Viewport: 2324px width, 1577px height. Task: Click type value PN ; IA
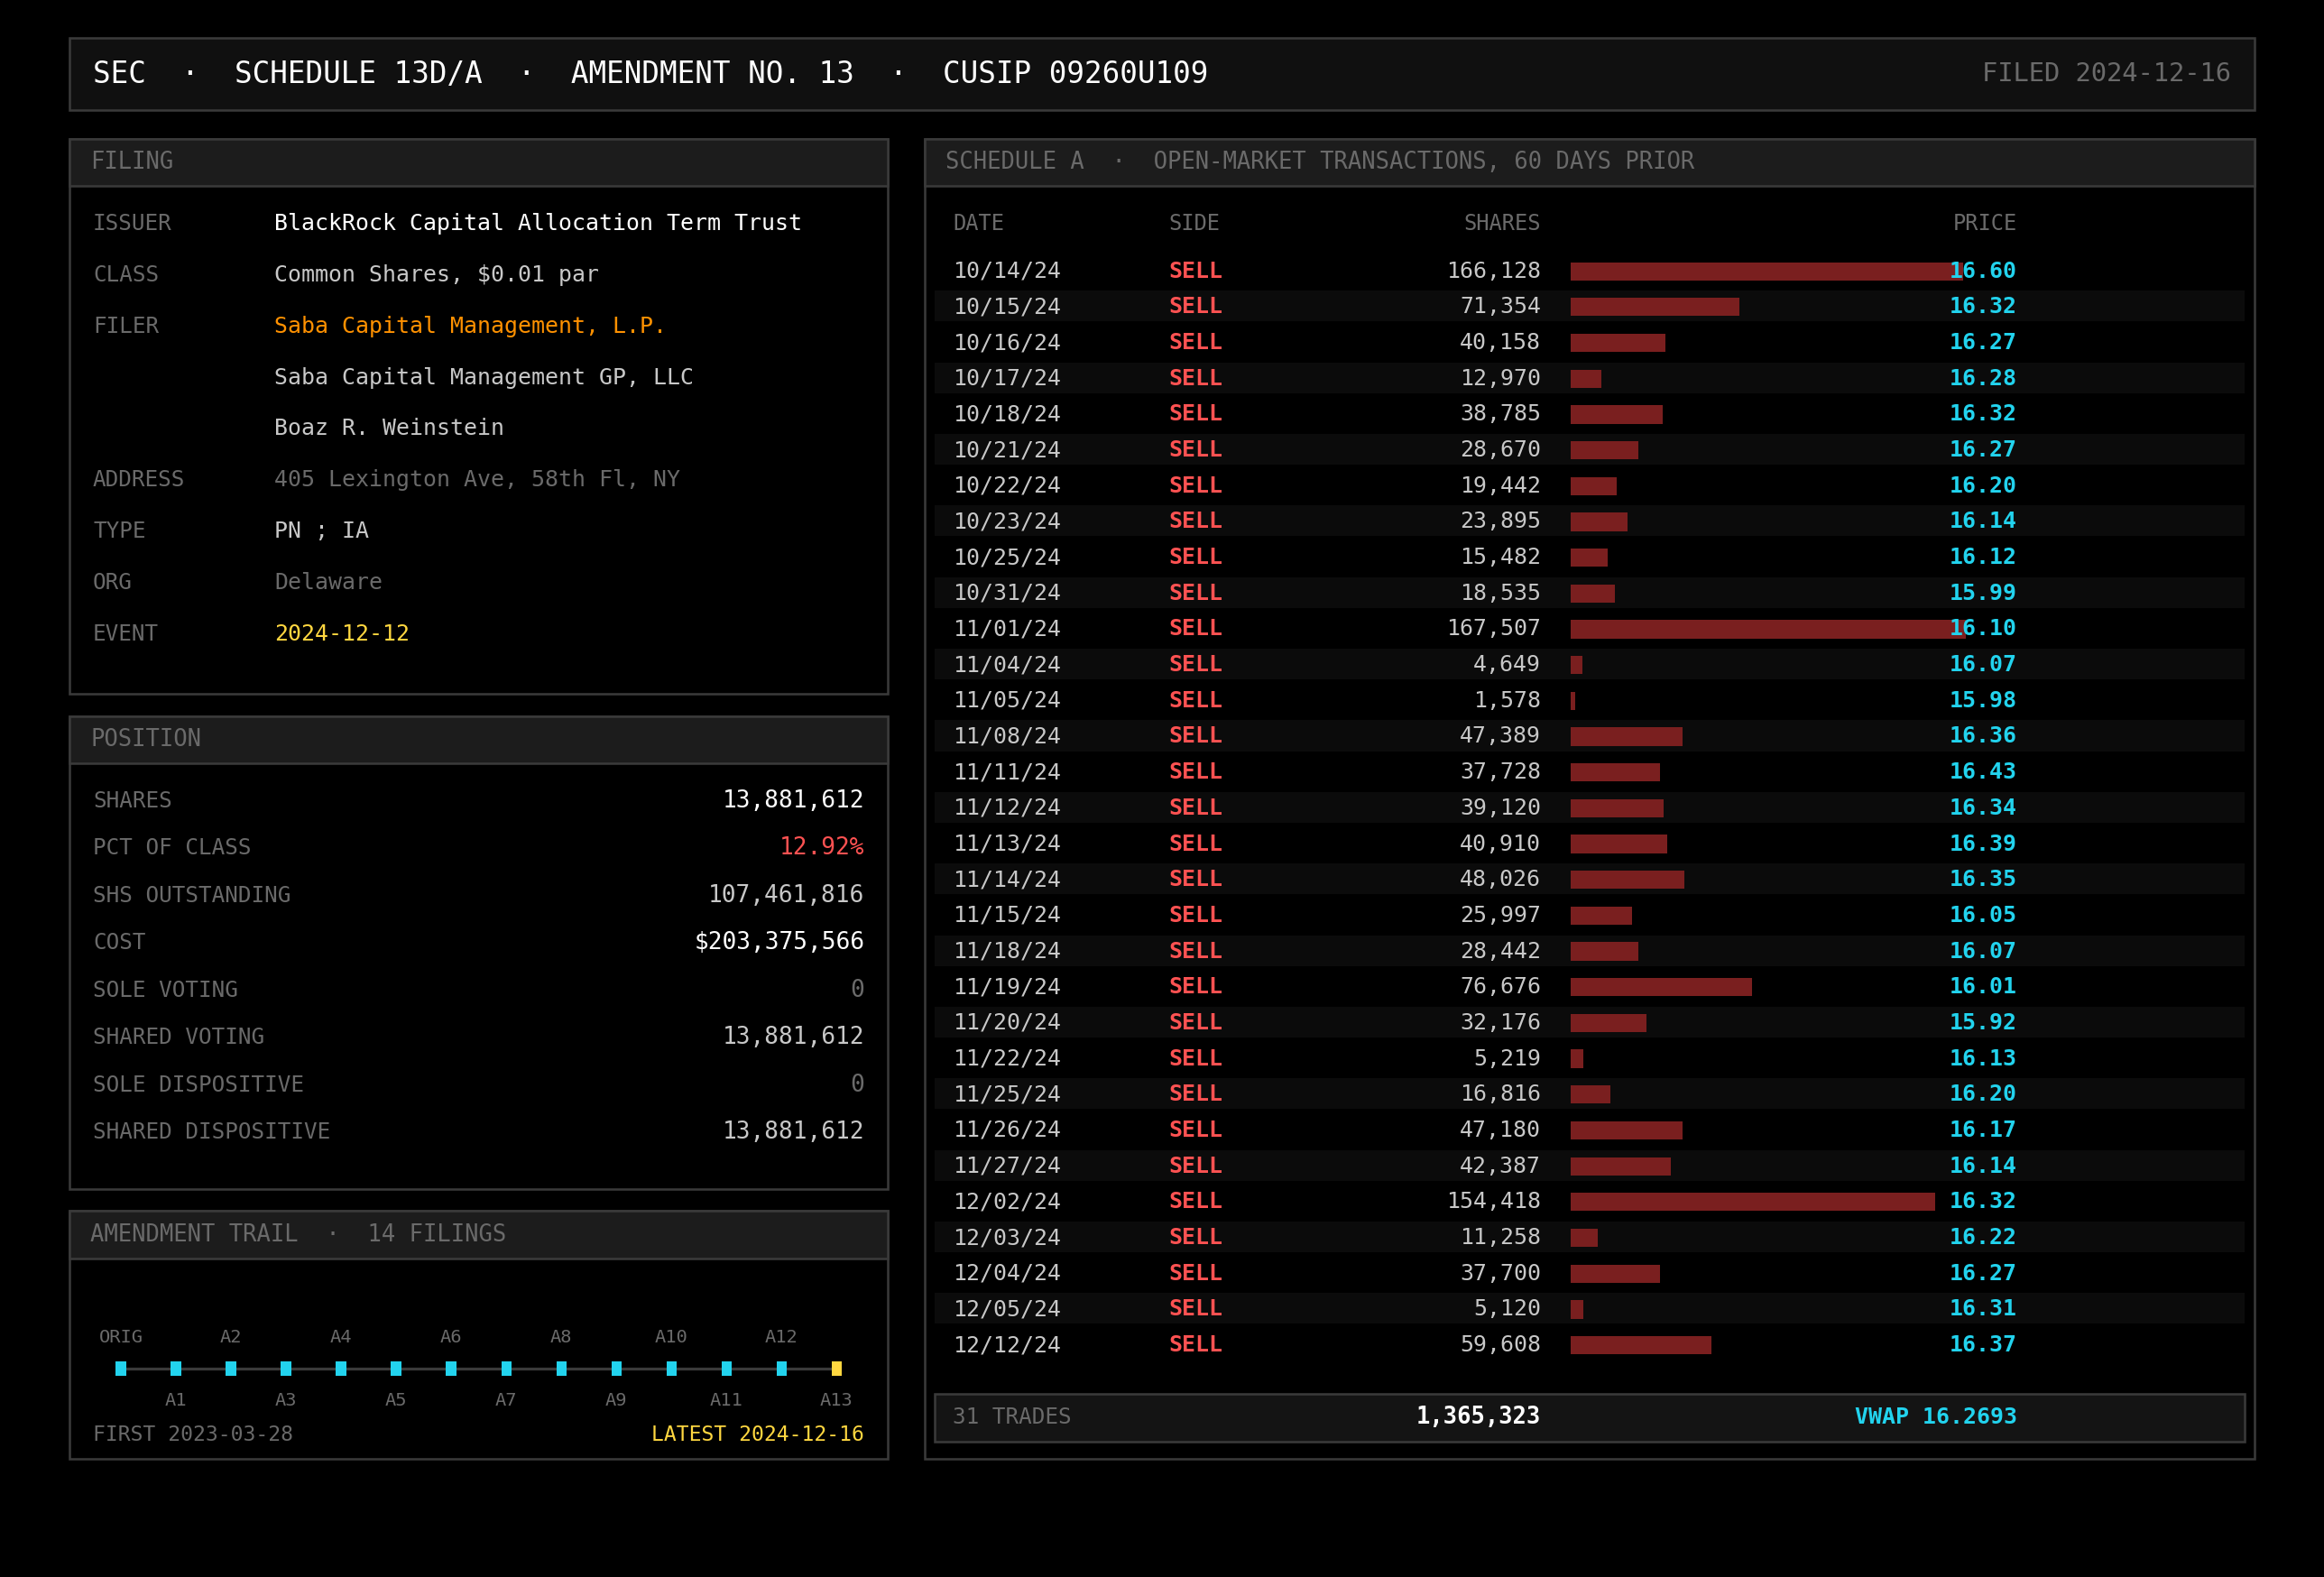tap(322, 530)
